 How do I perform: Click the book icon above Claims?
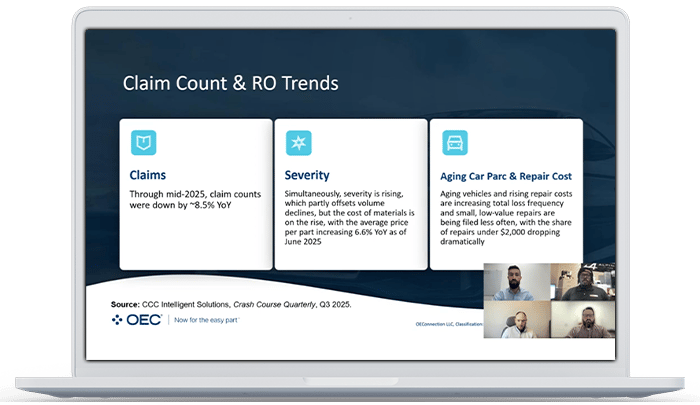point(143,143)
